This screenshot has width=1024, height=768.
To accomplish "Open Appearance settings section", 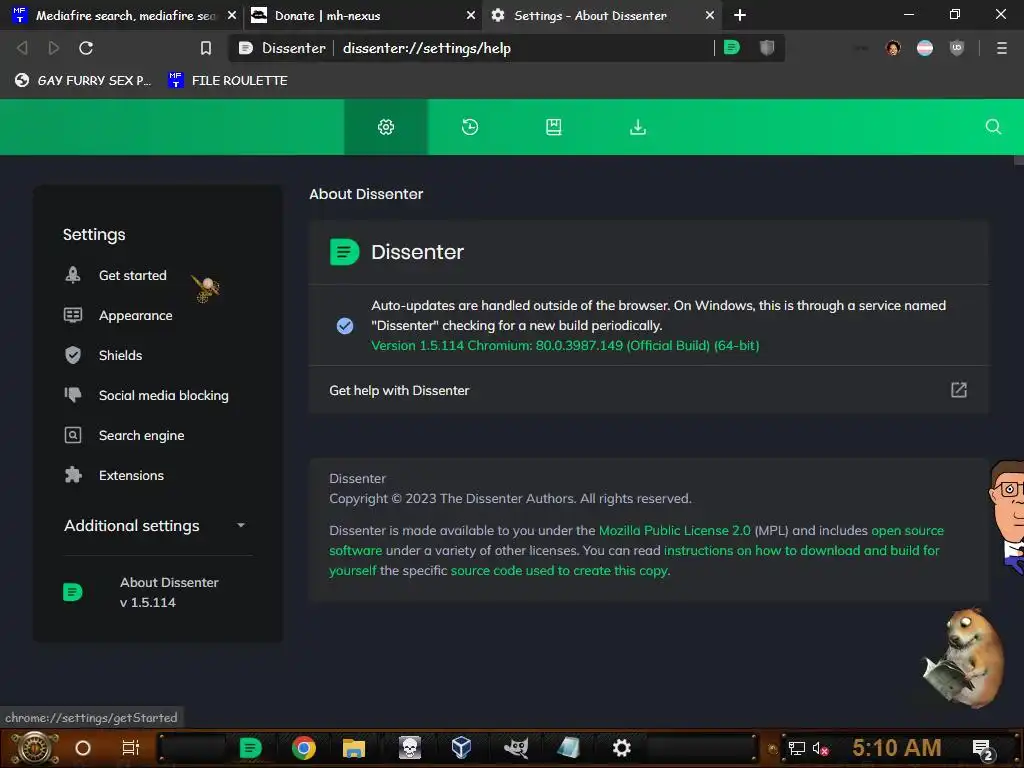I will 135,315.
